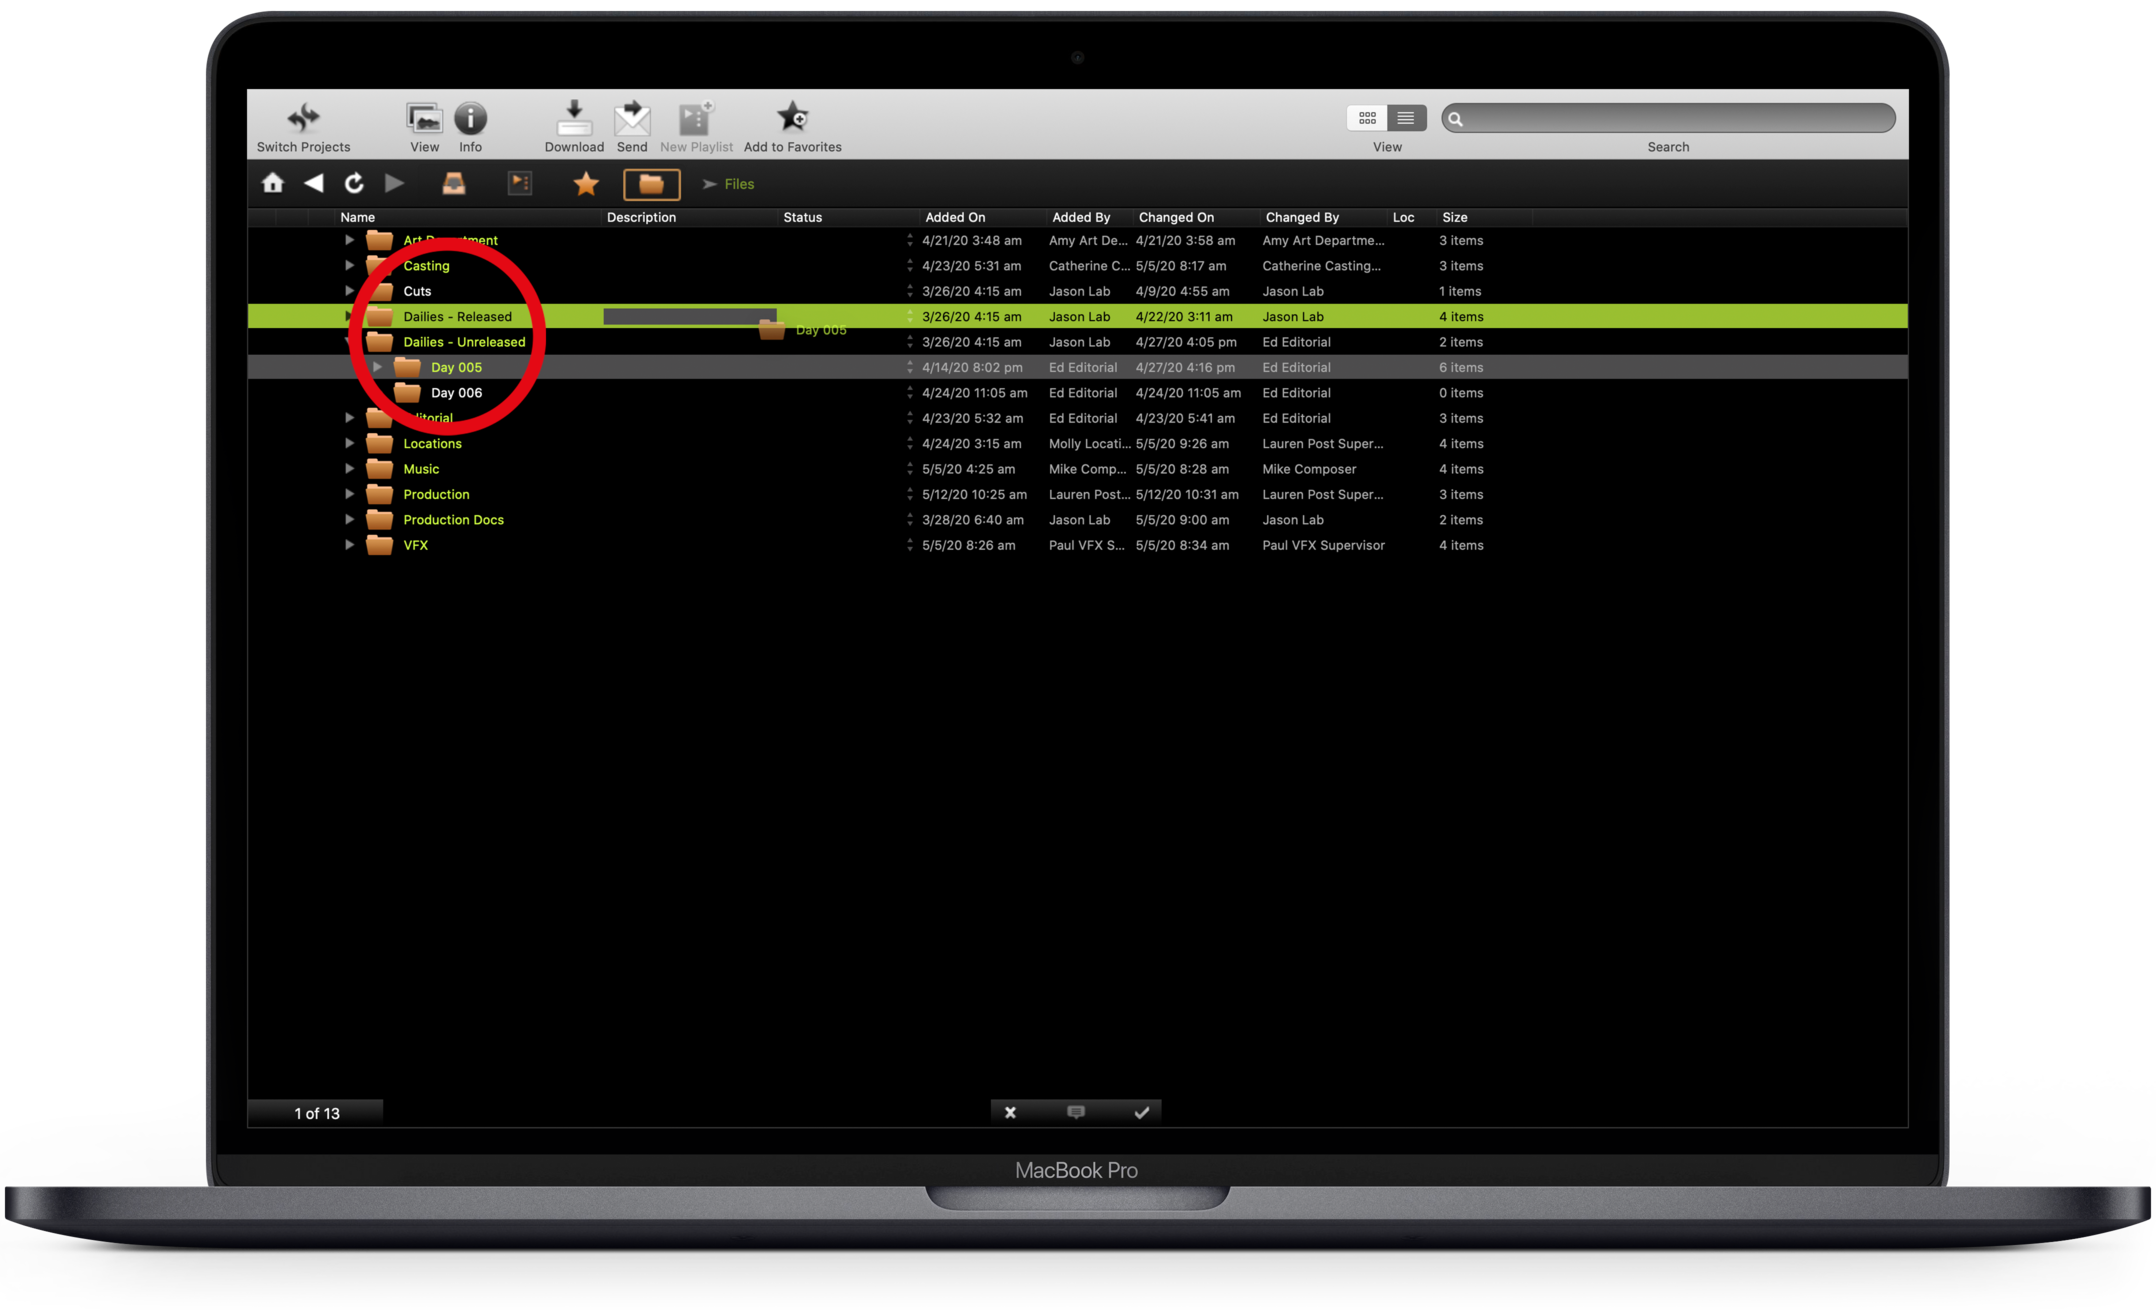
Task: Switch to list view mode
Action: pyautogui.click(x=1406, y=118)
